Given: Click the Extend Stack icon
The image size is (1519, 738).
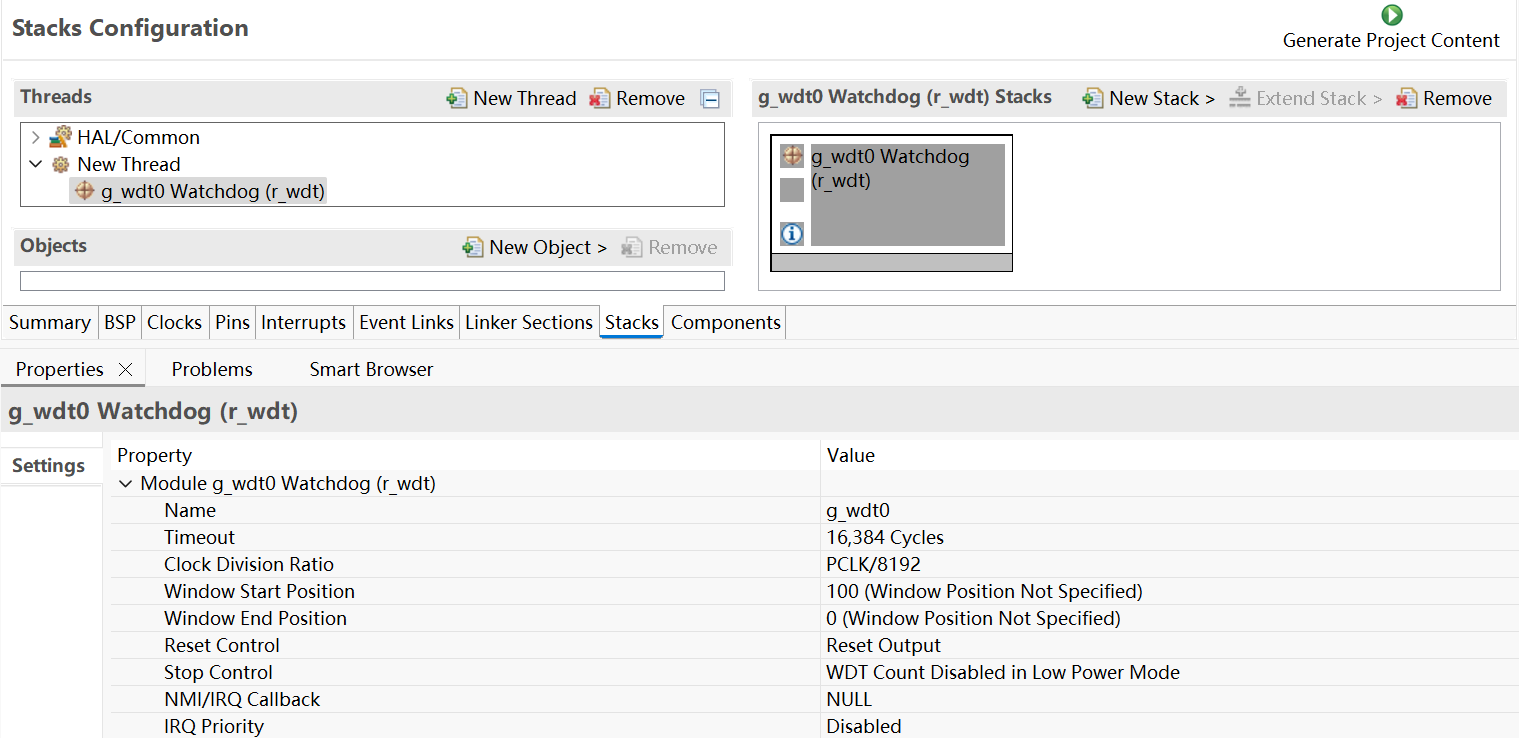Looking at the screenshot, I should (1240, 98).
